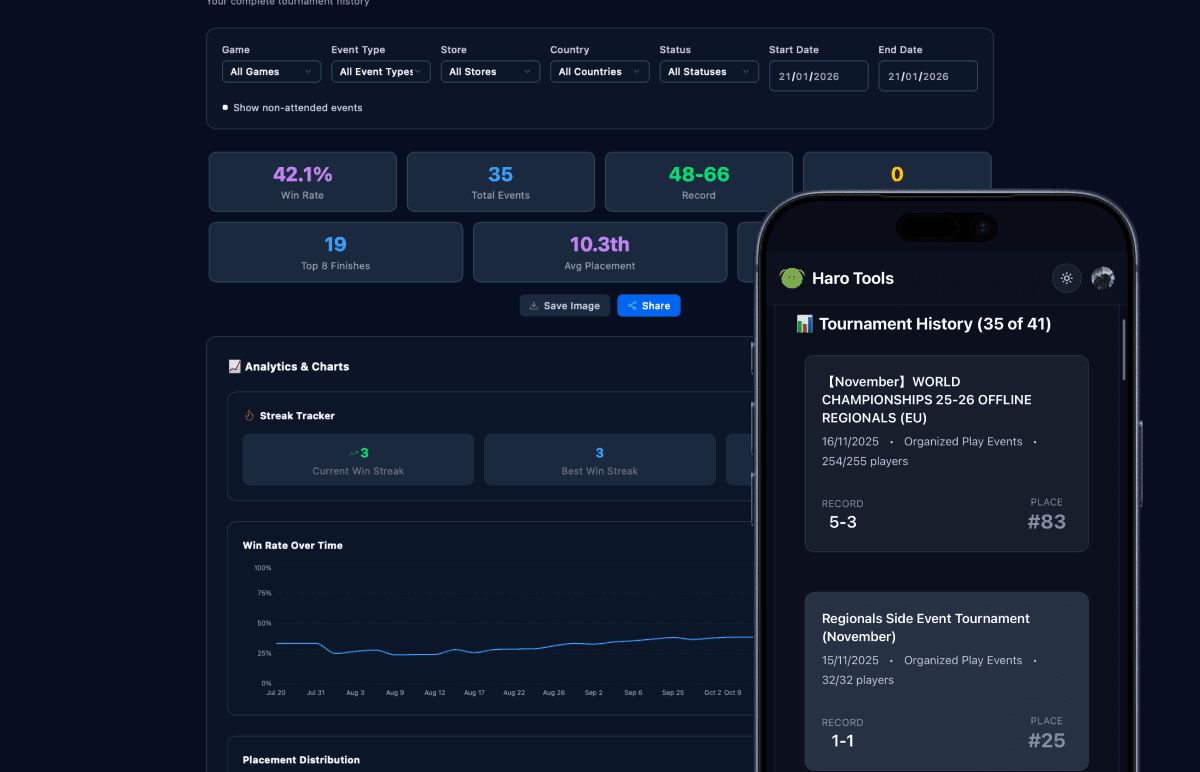
Task: Click the download icon on Save Image
Action: (x=533, y=305)
